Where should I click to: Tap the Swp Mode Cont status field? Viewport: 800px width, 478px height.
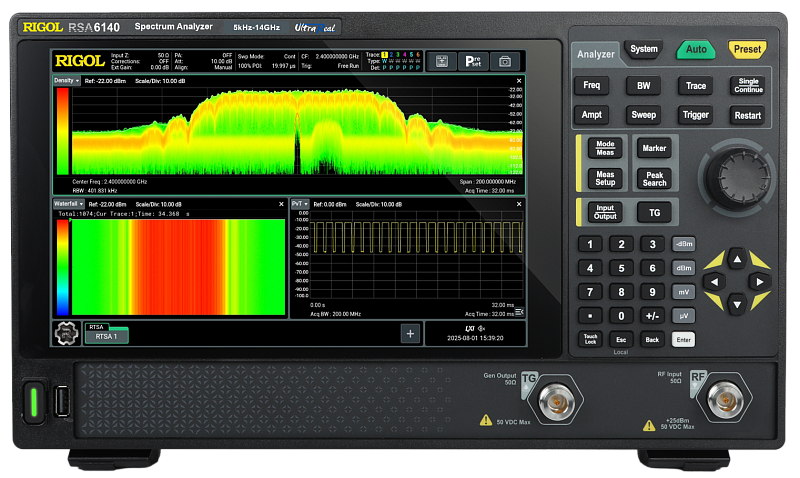pos(267,56)
